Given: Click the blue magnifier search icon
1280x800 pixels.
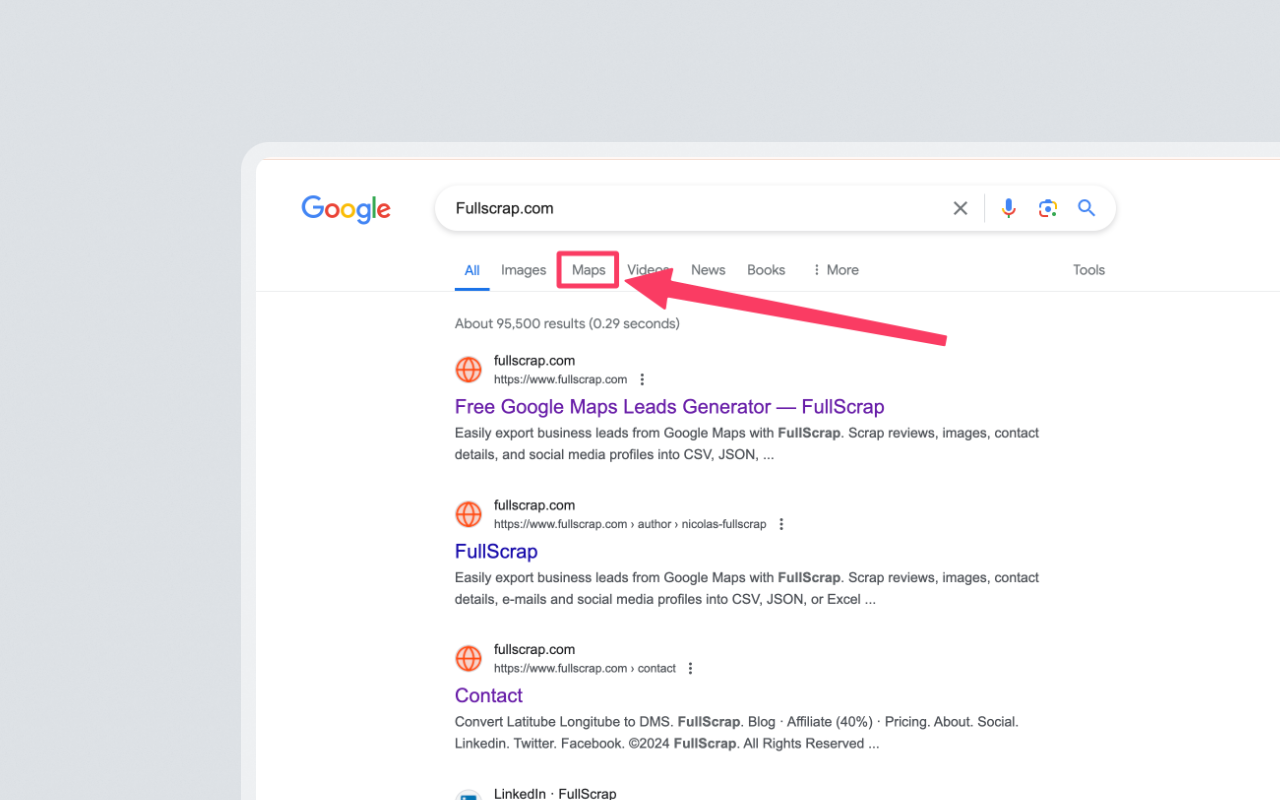Looking at the screenshot, I should 1087,208.
